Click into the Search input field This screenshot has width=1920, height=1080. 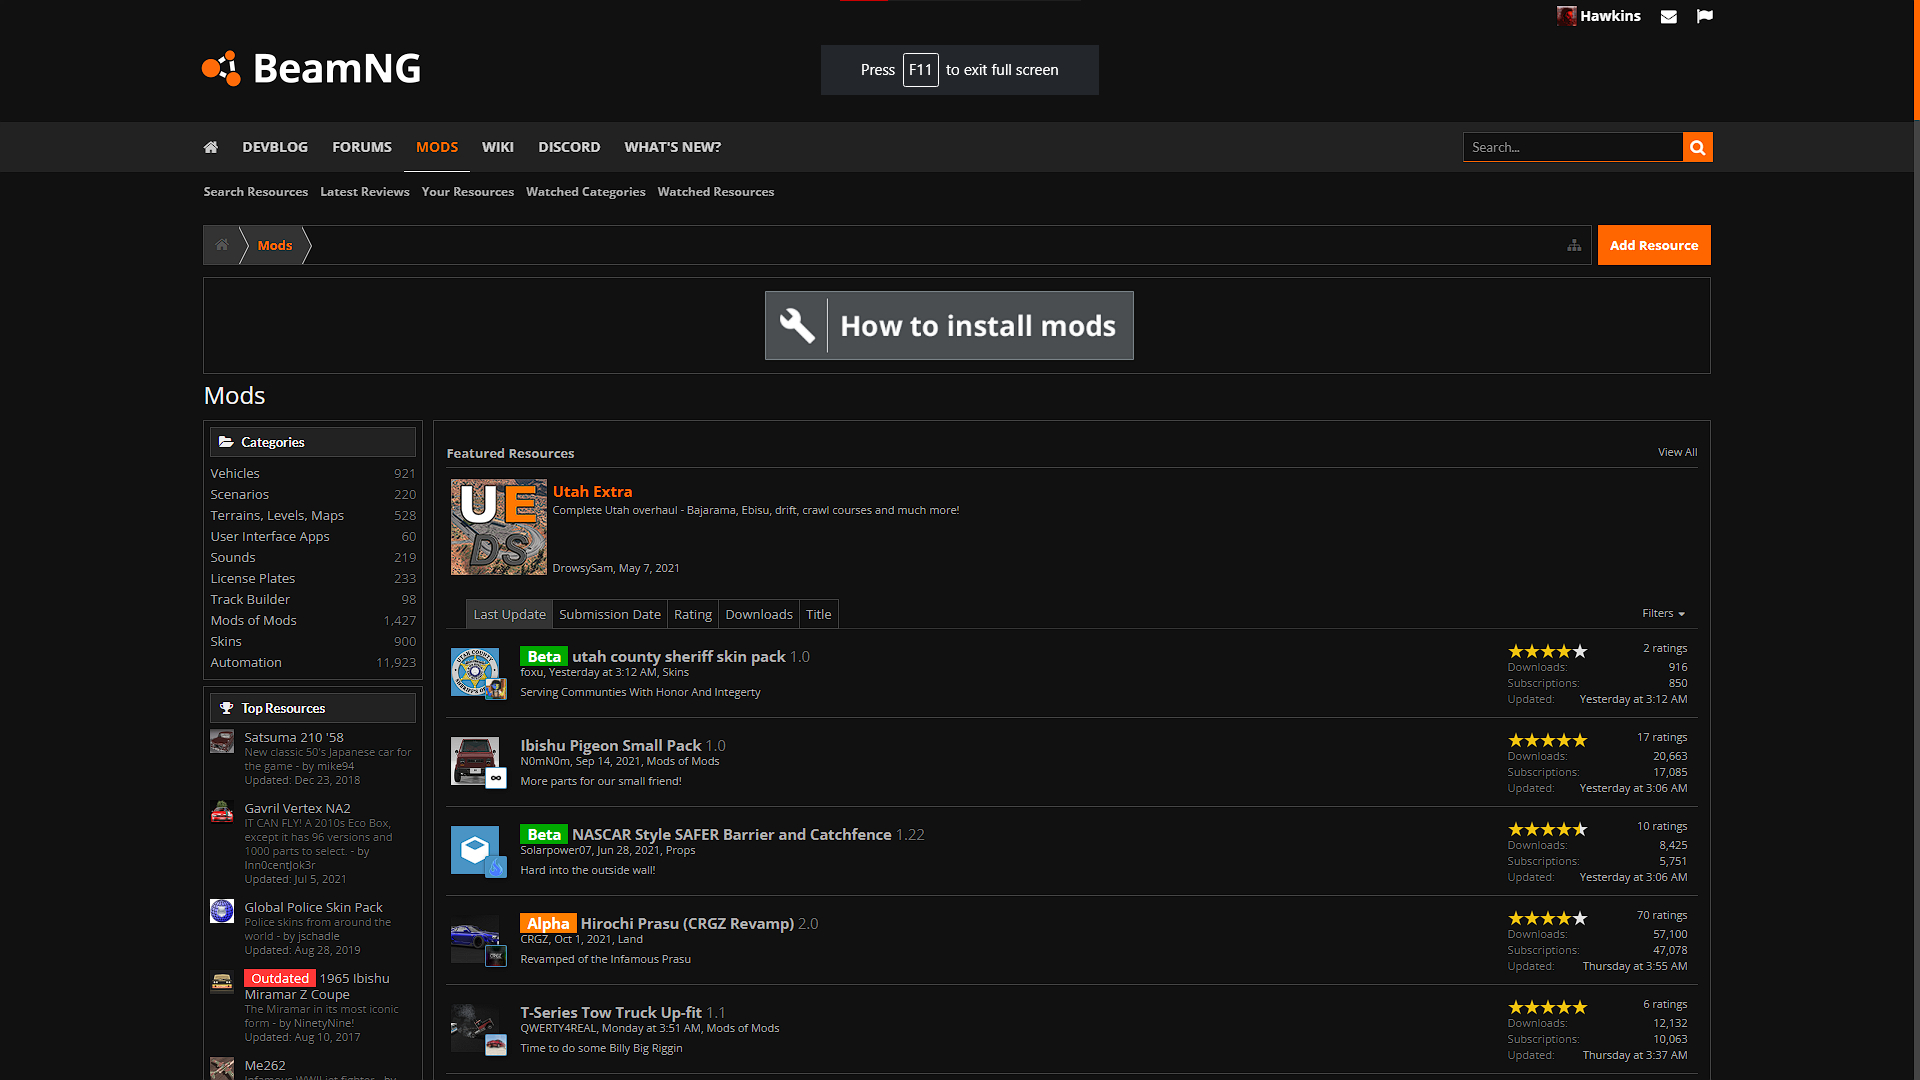pyautogui.click(x=1572, y=147)
